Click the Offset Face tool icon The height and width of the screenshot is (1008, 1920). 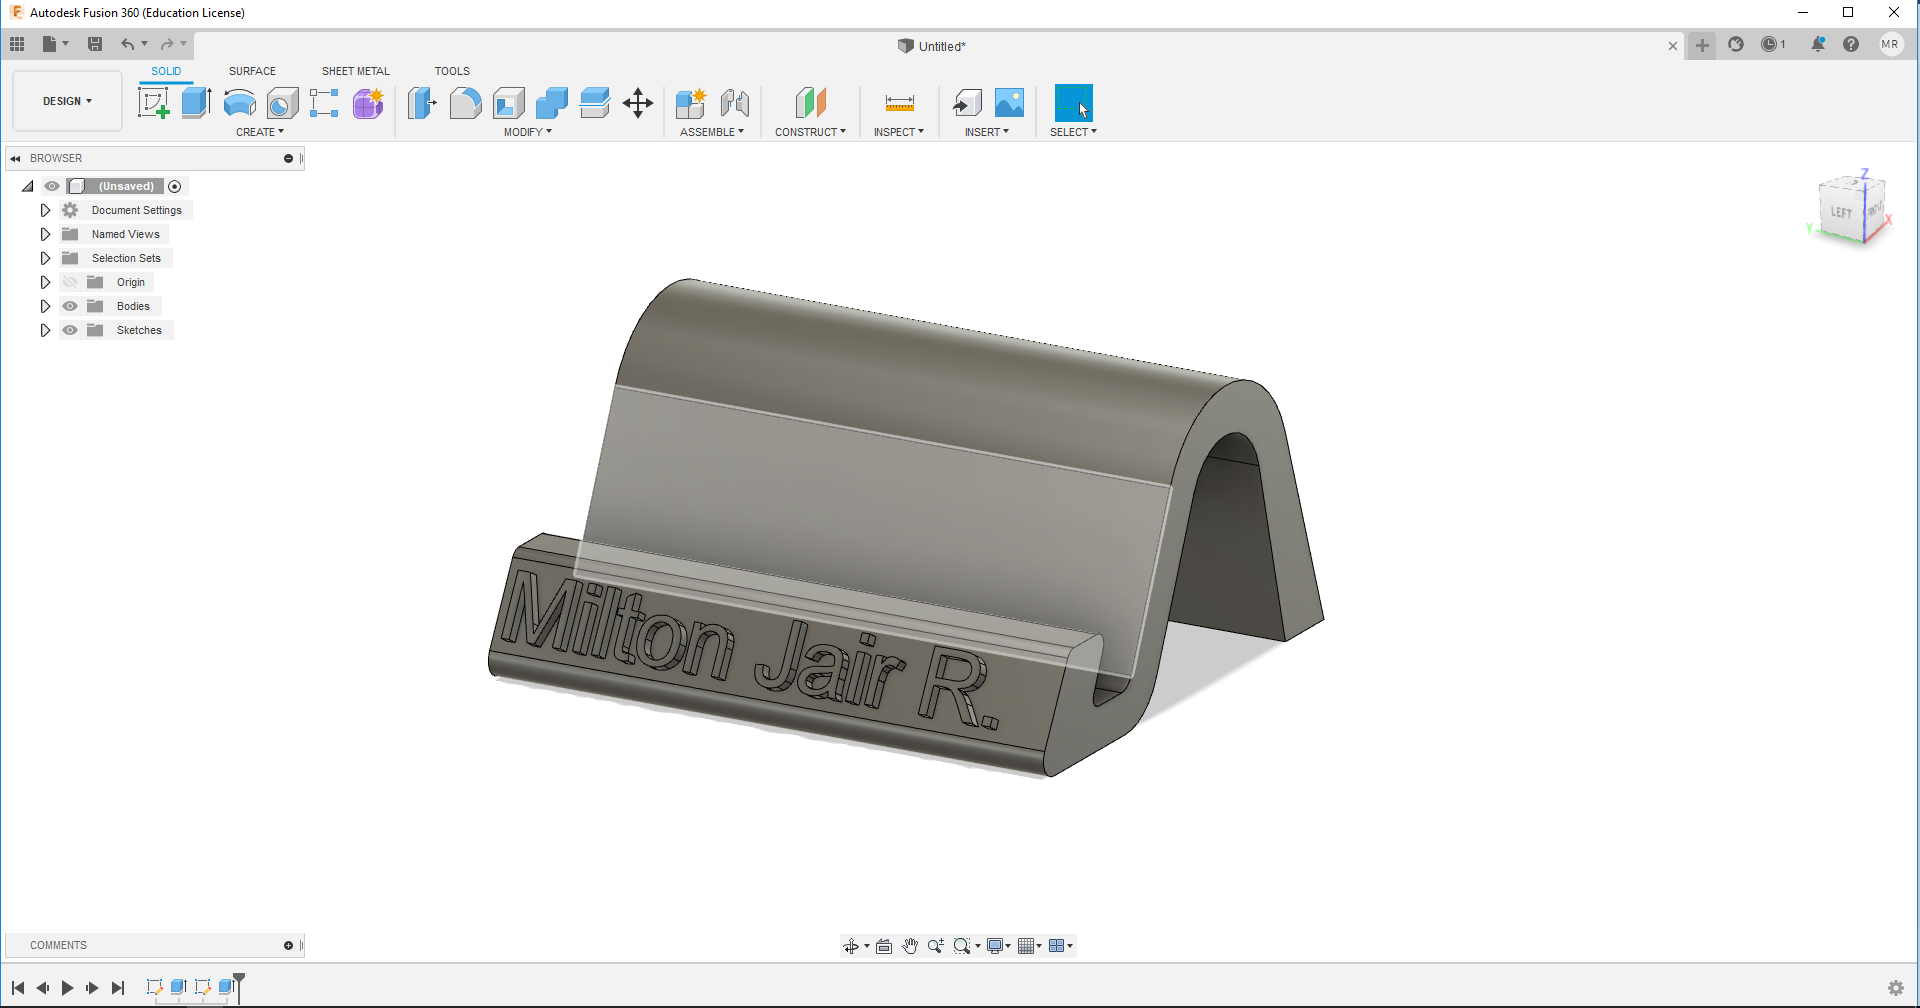[x=594, y=103]
